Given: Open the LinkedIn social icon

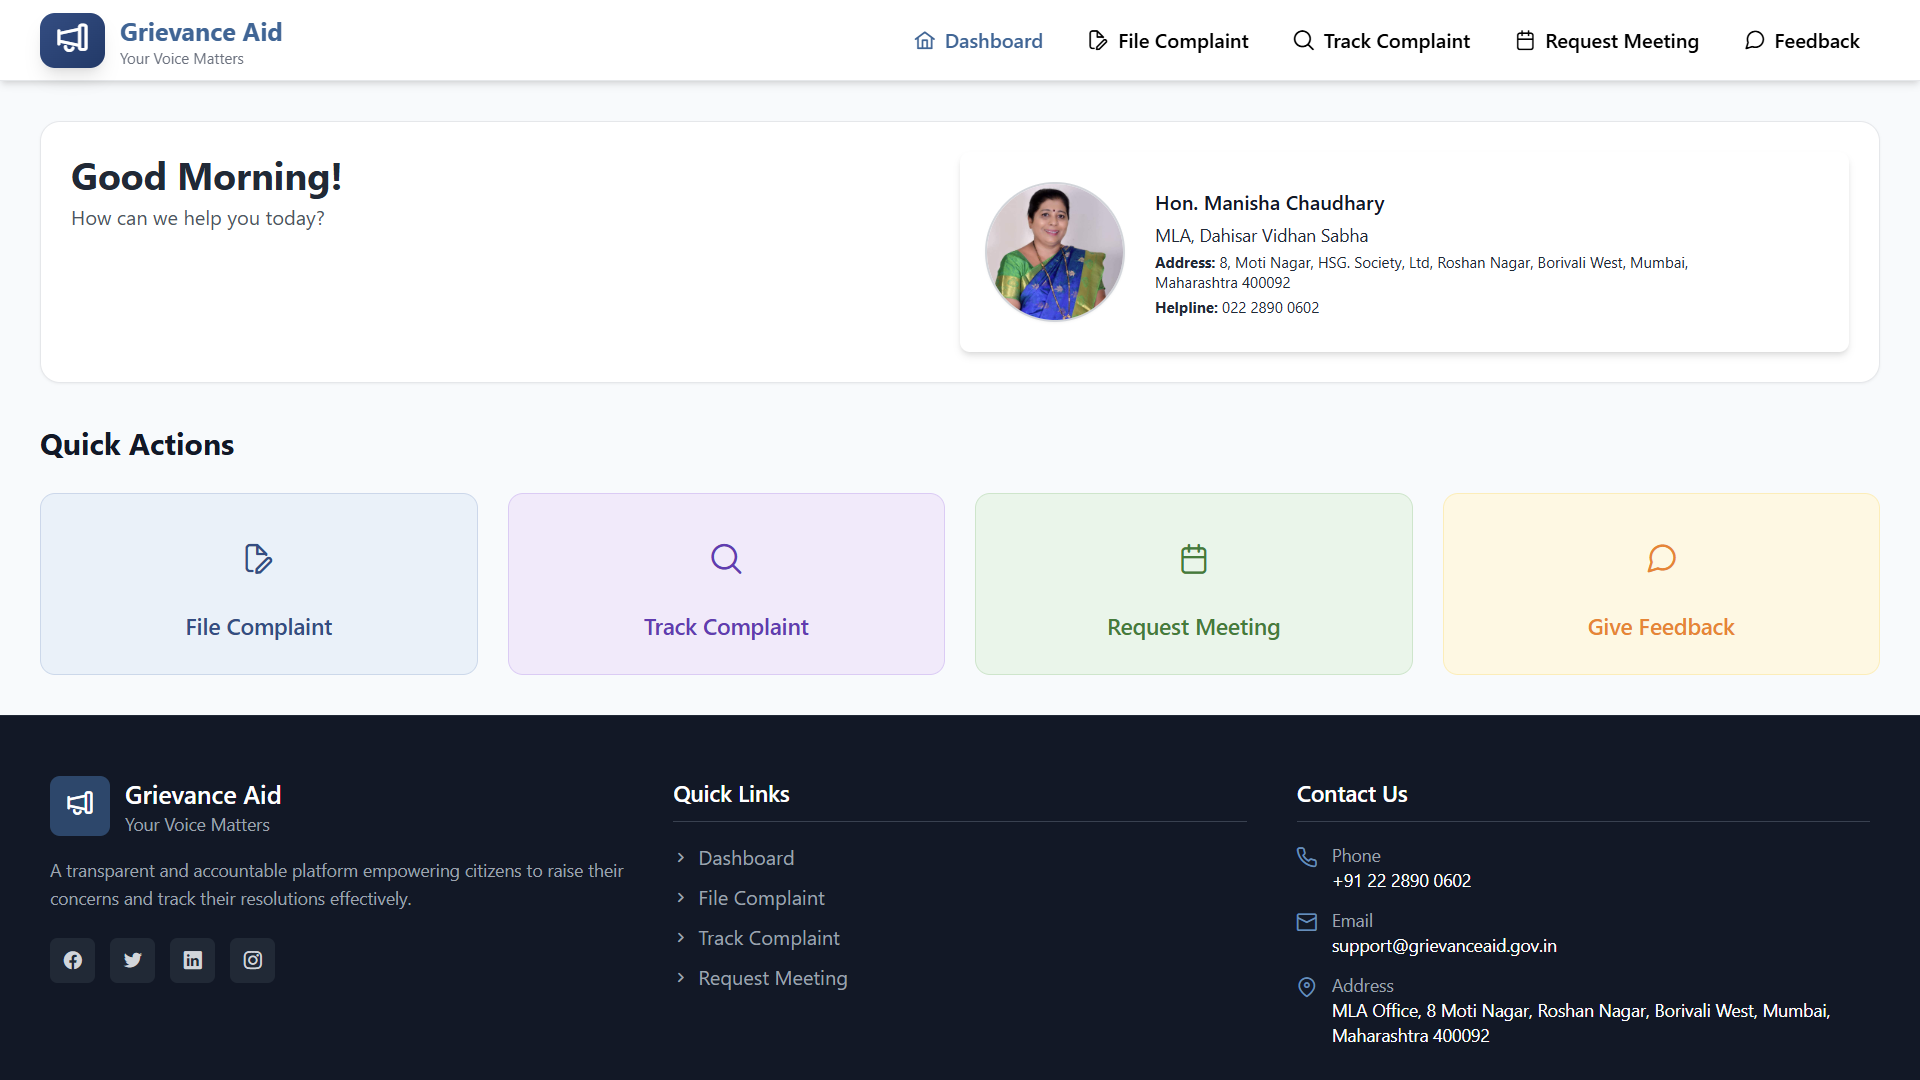Looking at the screenshot, I should (x=193, y=960).
